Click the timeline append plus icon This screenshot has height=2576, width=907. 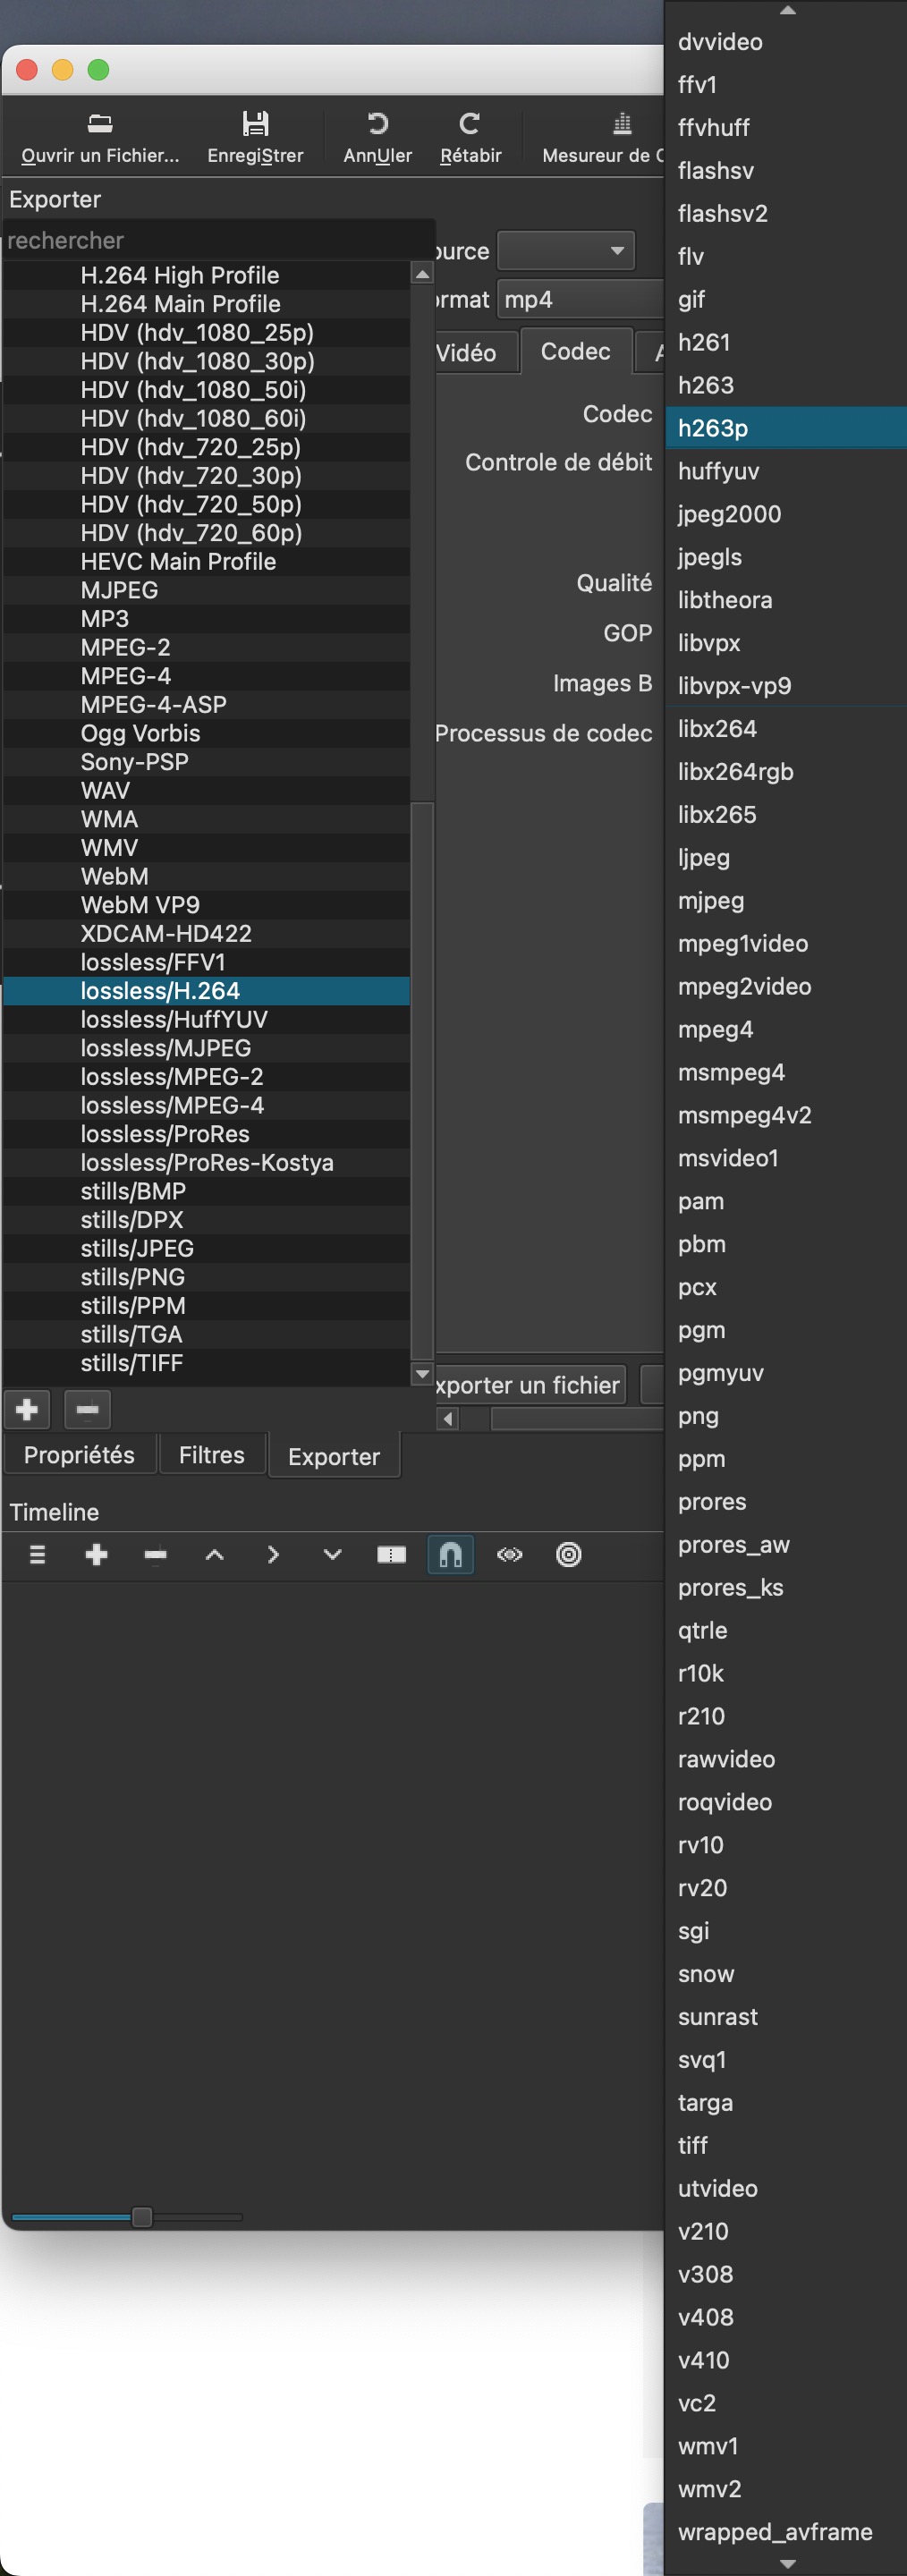(x=97, y=1554)
